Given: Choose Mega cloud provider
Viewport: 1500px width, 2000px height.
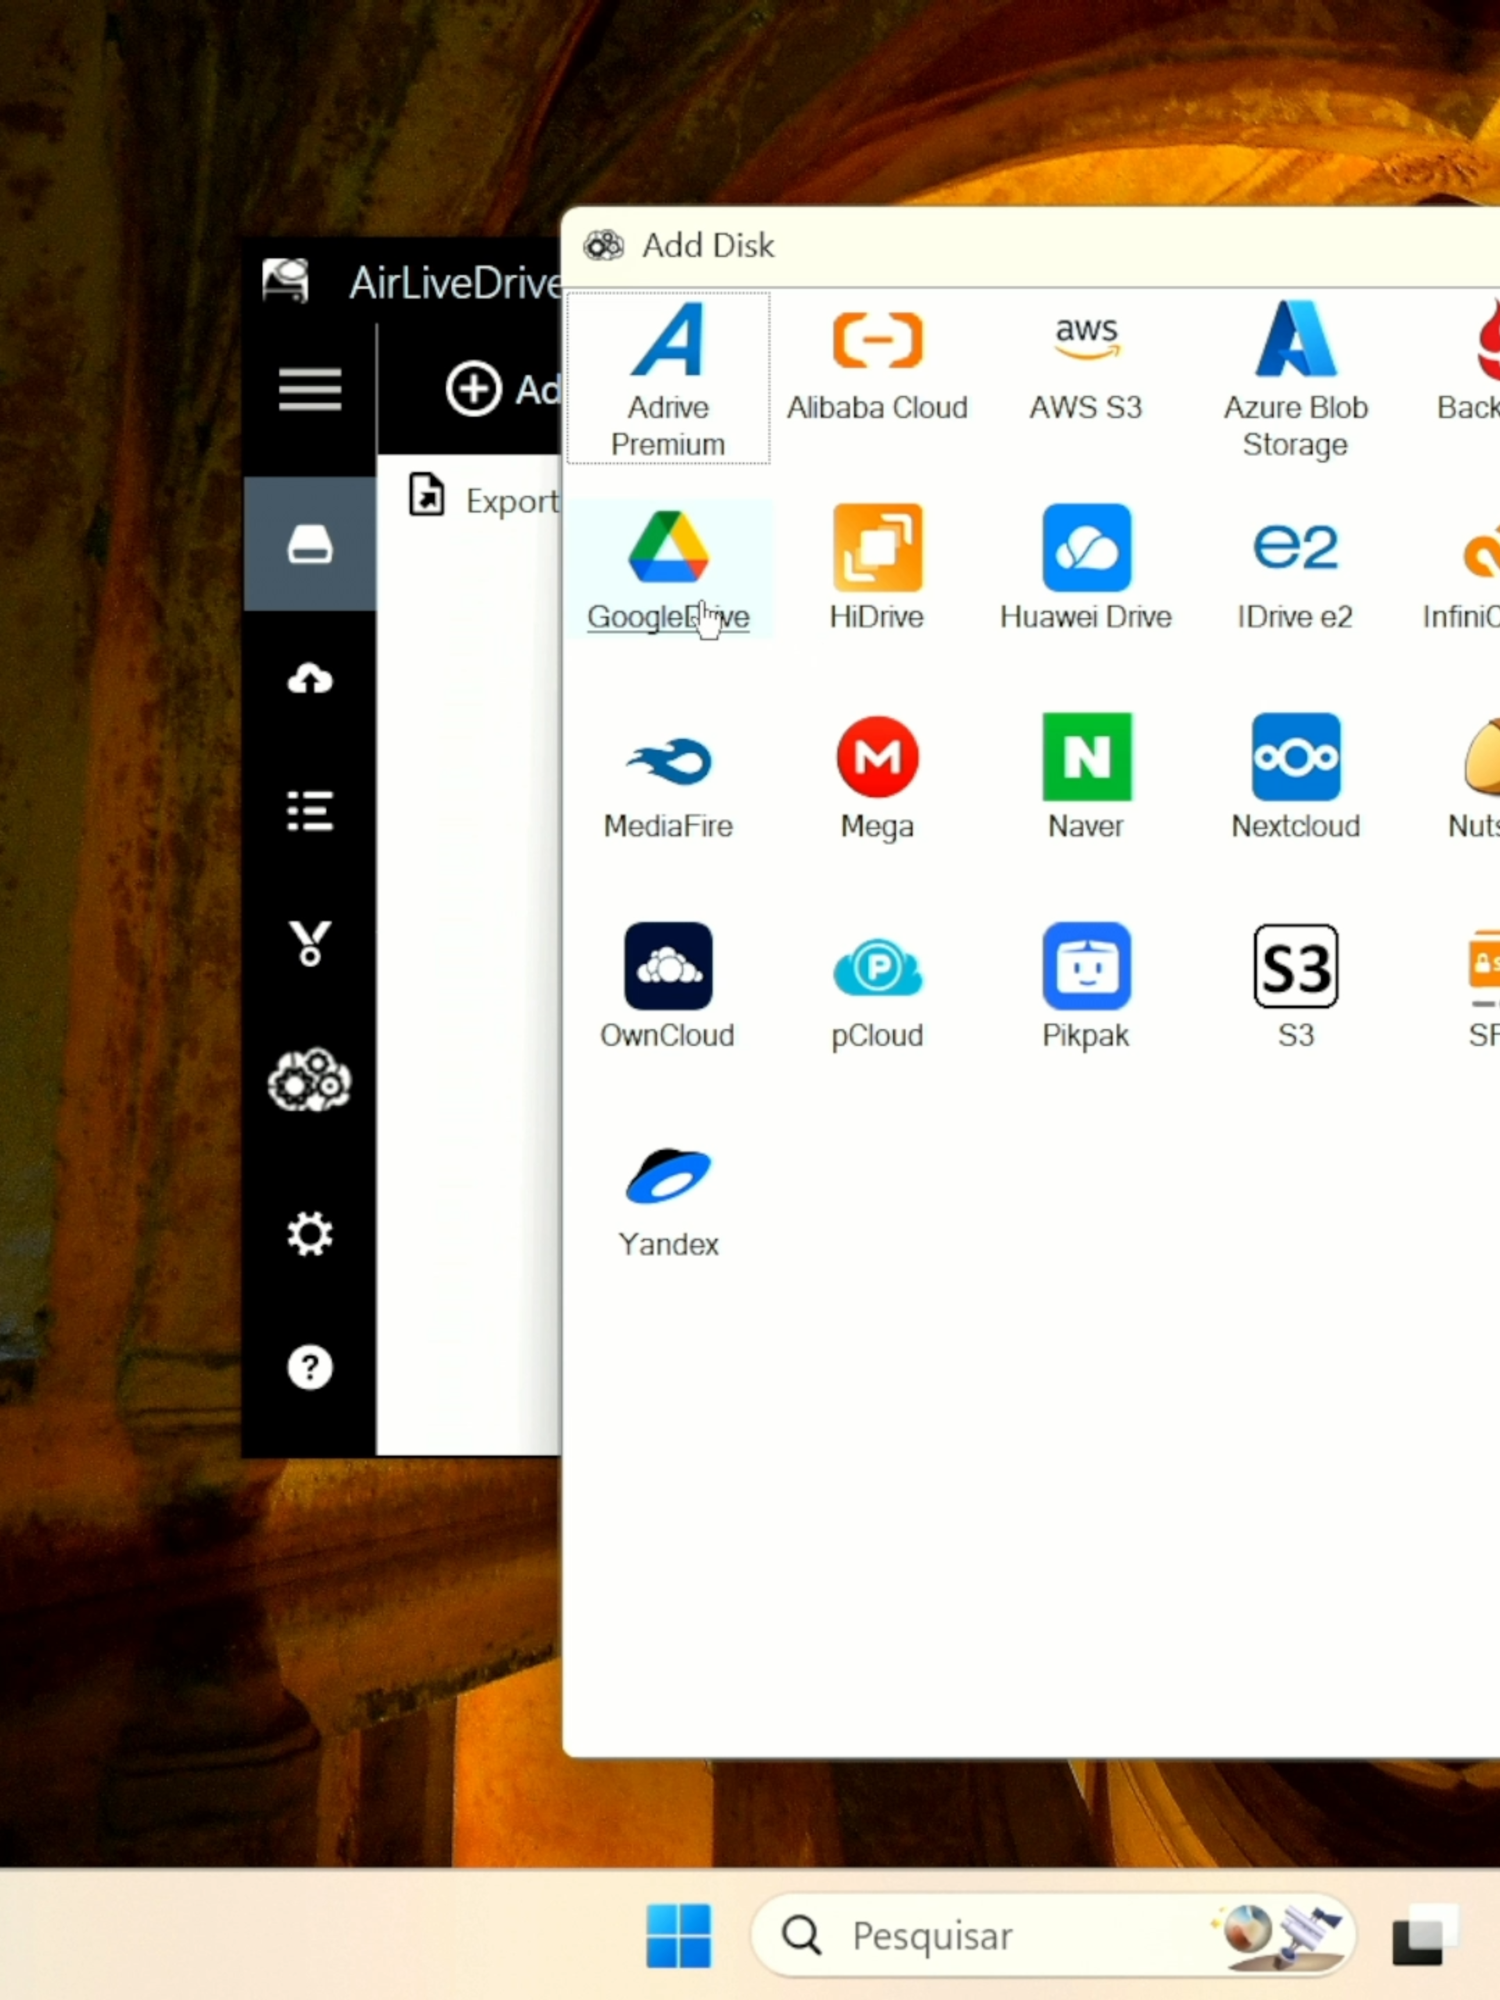Looking at the screenshot, I should [877, 779].
